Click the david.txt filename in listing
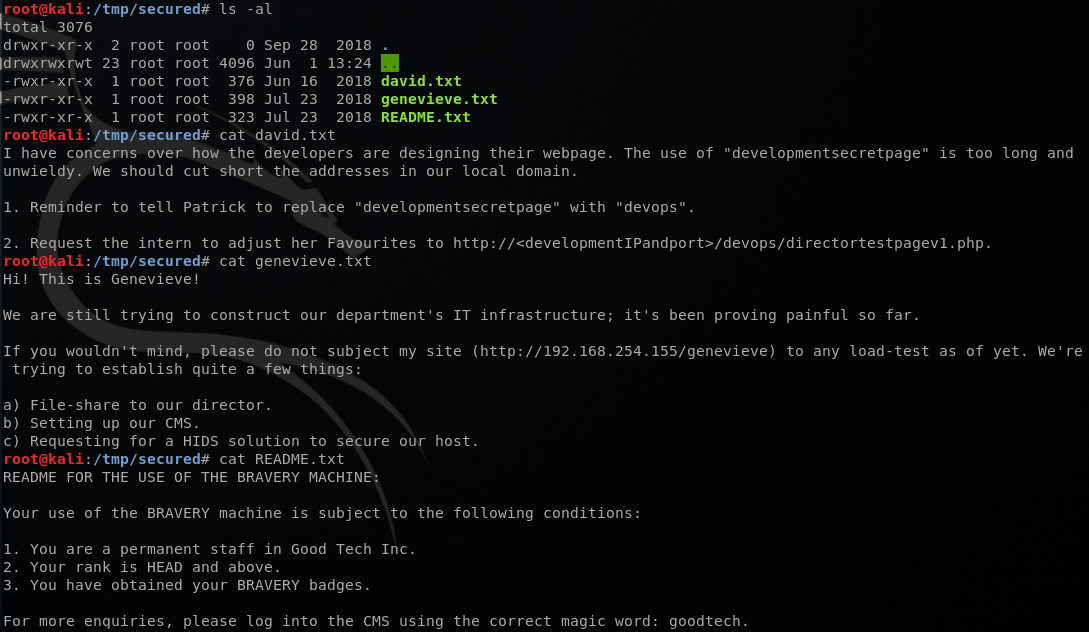This screenshot has width=1089, height=632. pyautogui.click(x=421, y=81)
